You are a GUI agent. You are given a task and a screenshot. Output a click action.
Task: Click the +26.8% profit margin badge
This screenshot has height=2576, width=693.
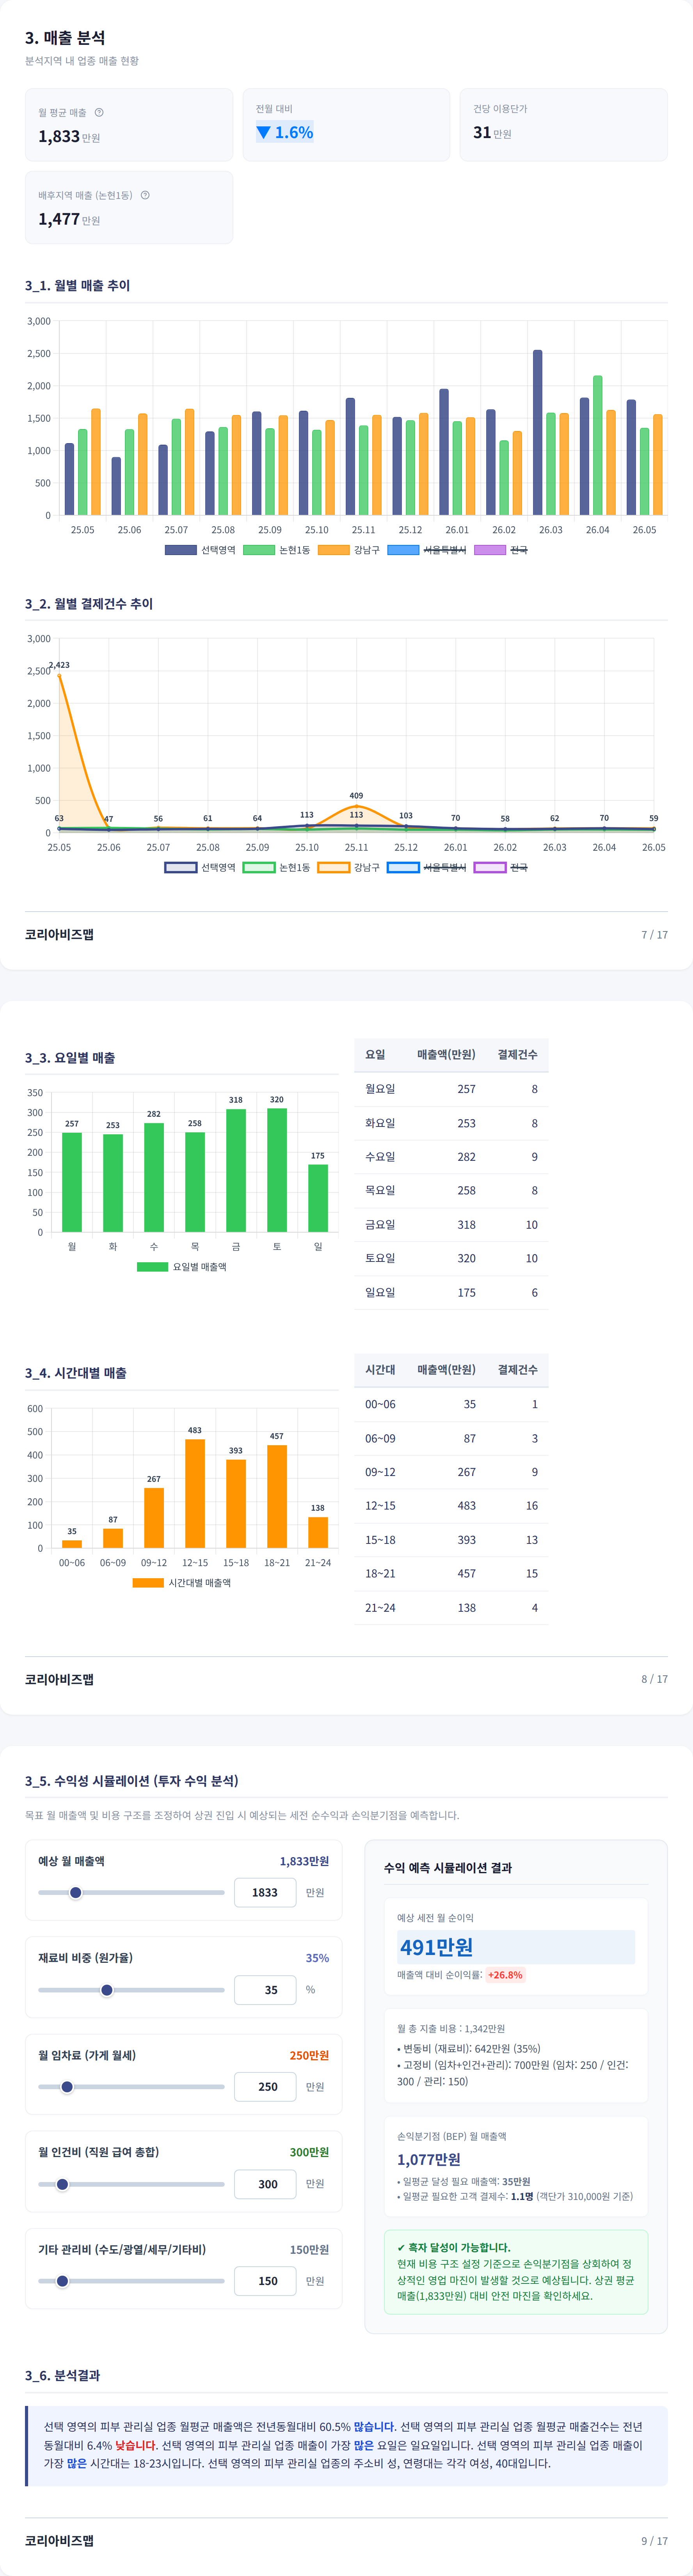(x=505, y=1975)
